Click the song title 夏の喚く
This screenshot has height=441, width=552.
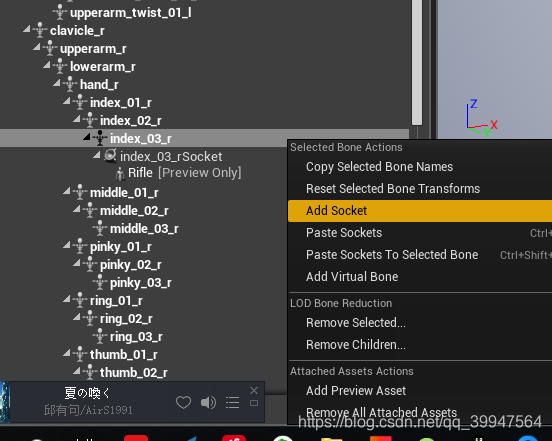point(87,393)
